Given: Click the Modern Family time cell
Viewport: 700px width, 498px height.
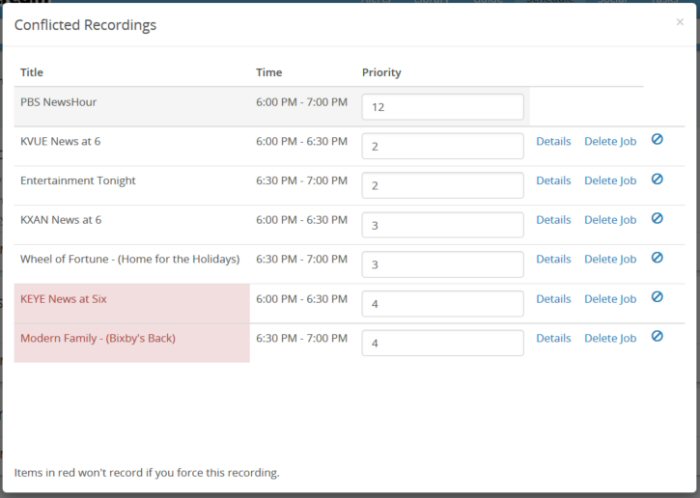Looking at the screenshot, I should point(302,338).
